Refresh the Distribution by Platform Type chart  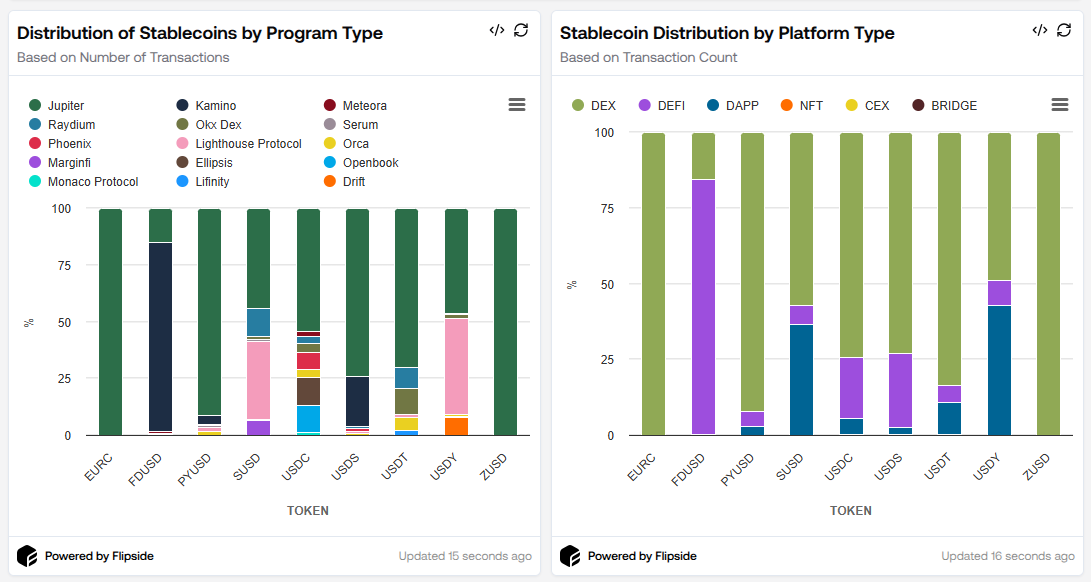tap(1064, 30)
